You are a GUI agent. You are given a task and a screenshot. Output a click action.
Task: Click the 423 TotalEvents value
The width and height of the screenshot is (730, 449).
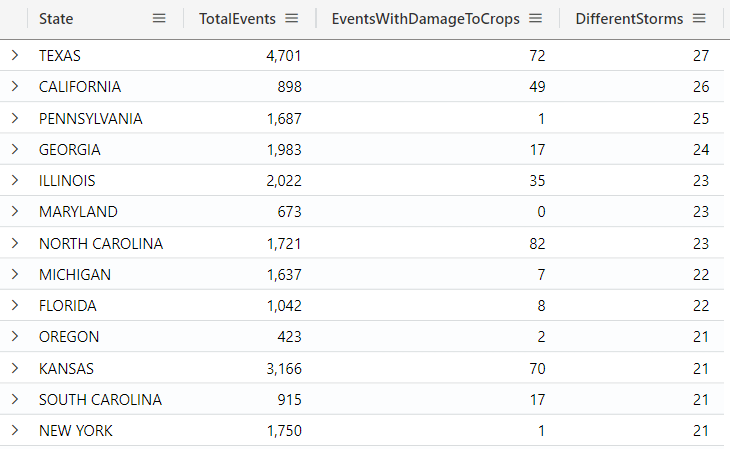290,337
